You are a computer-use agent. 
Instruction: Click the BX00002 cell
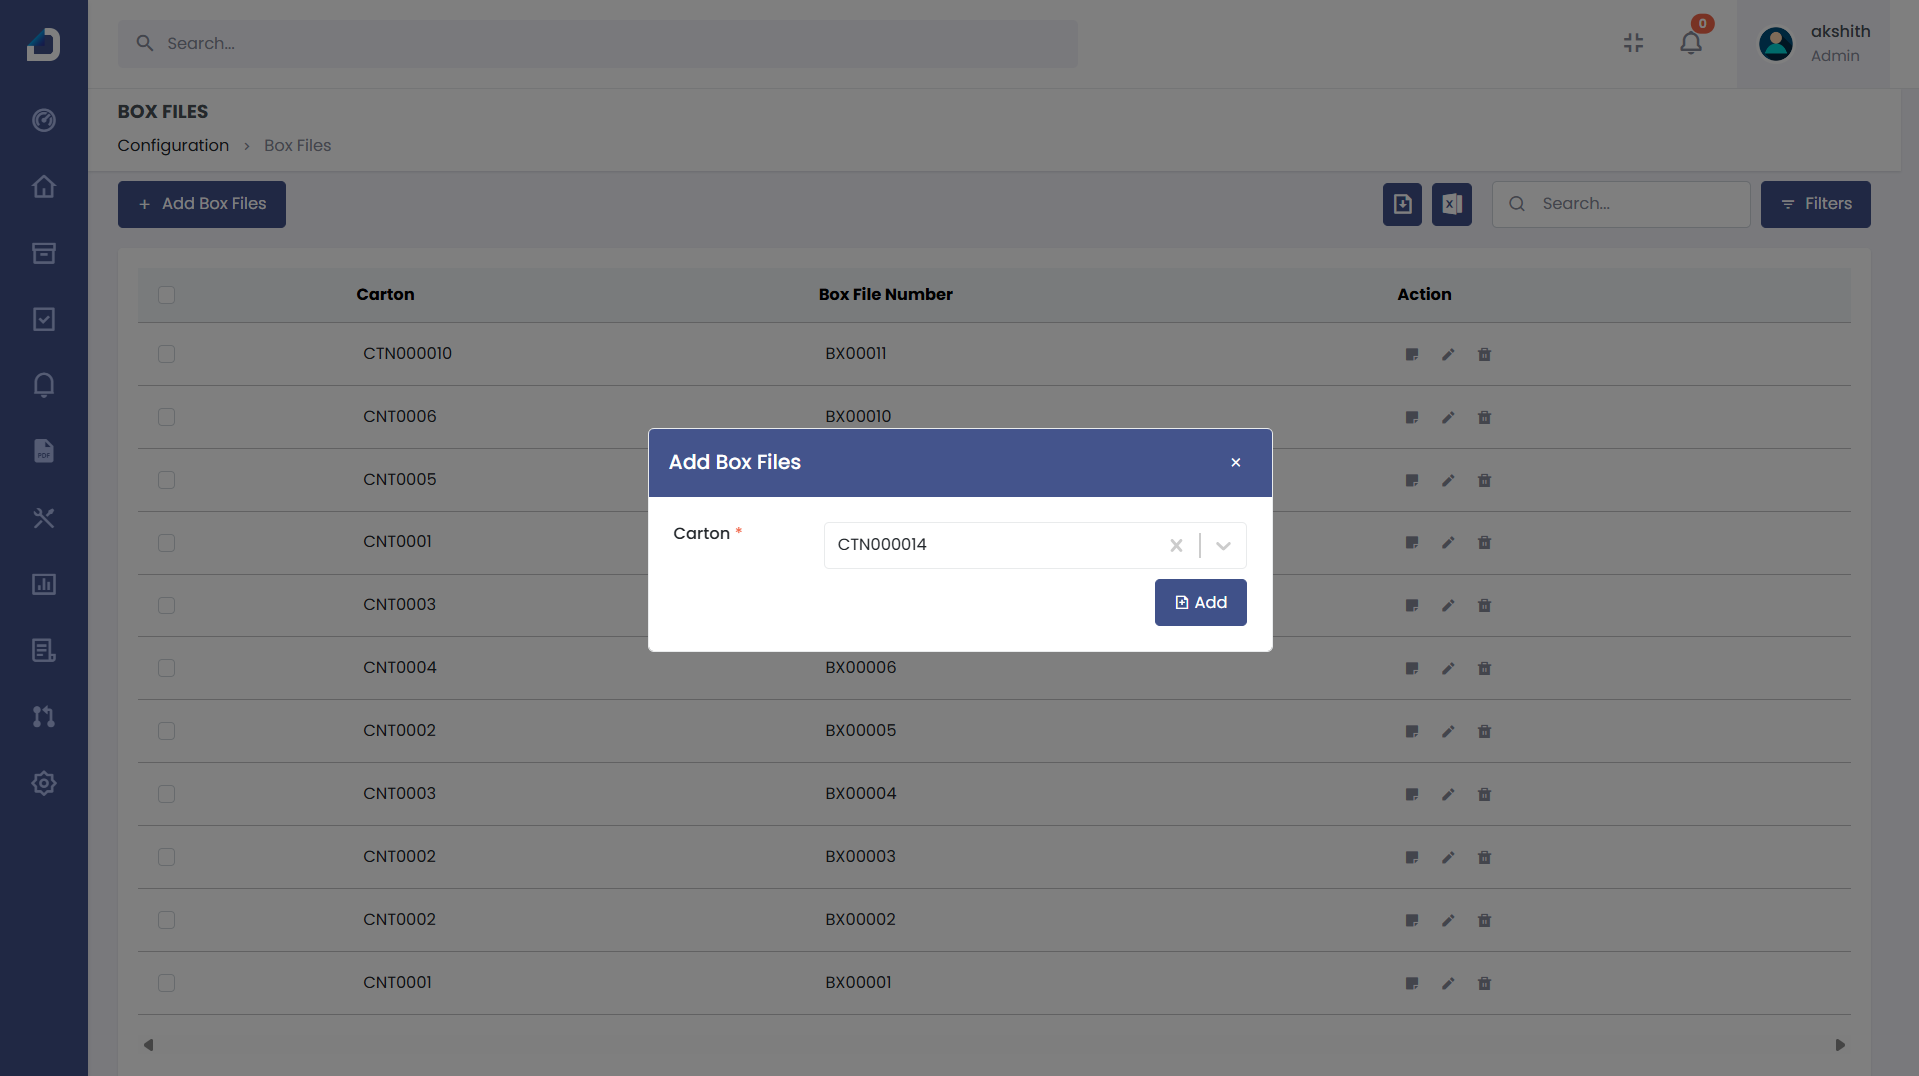coord(860,920)
